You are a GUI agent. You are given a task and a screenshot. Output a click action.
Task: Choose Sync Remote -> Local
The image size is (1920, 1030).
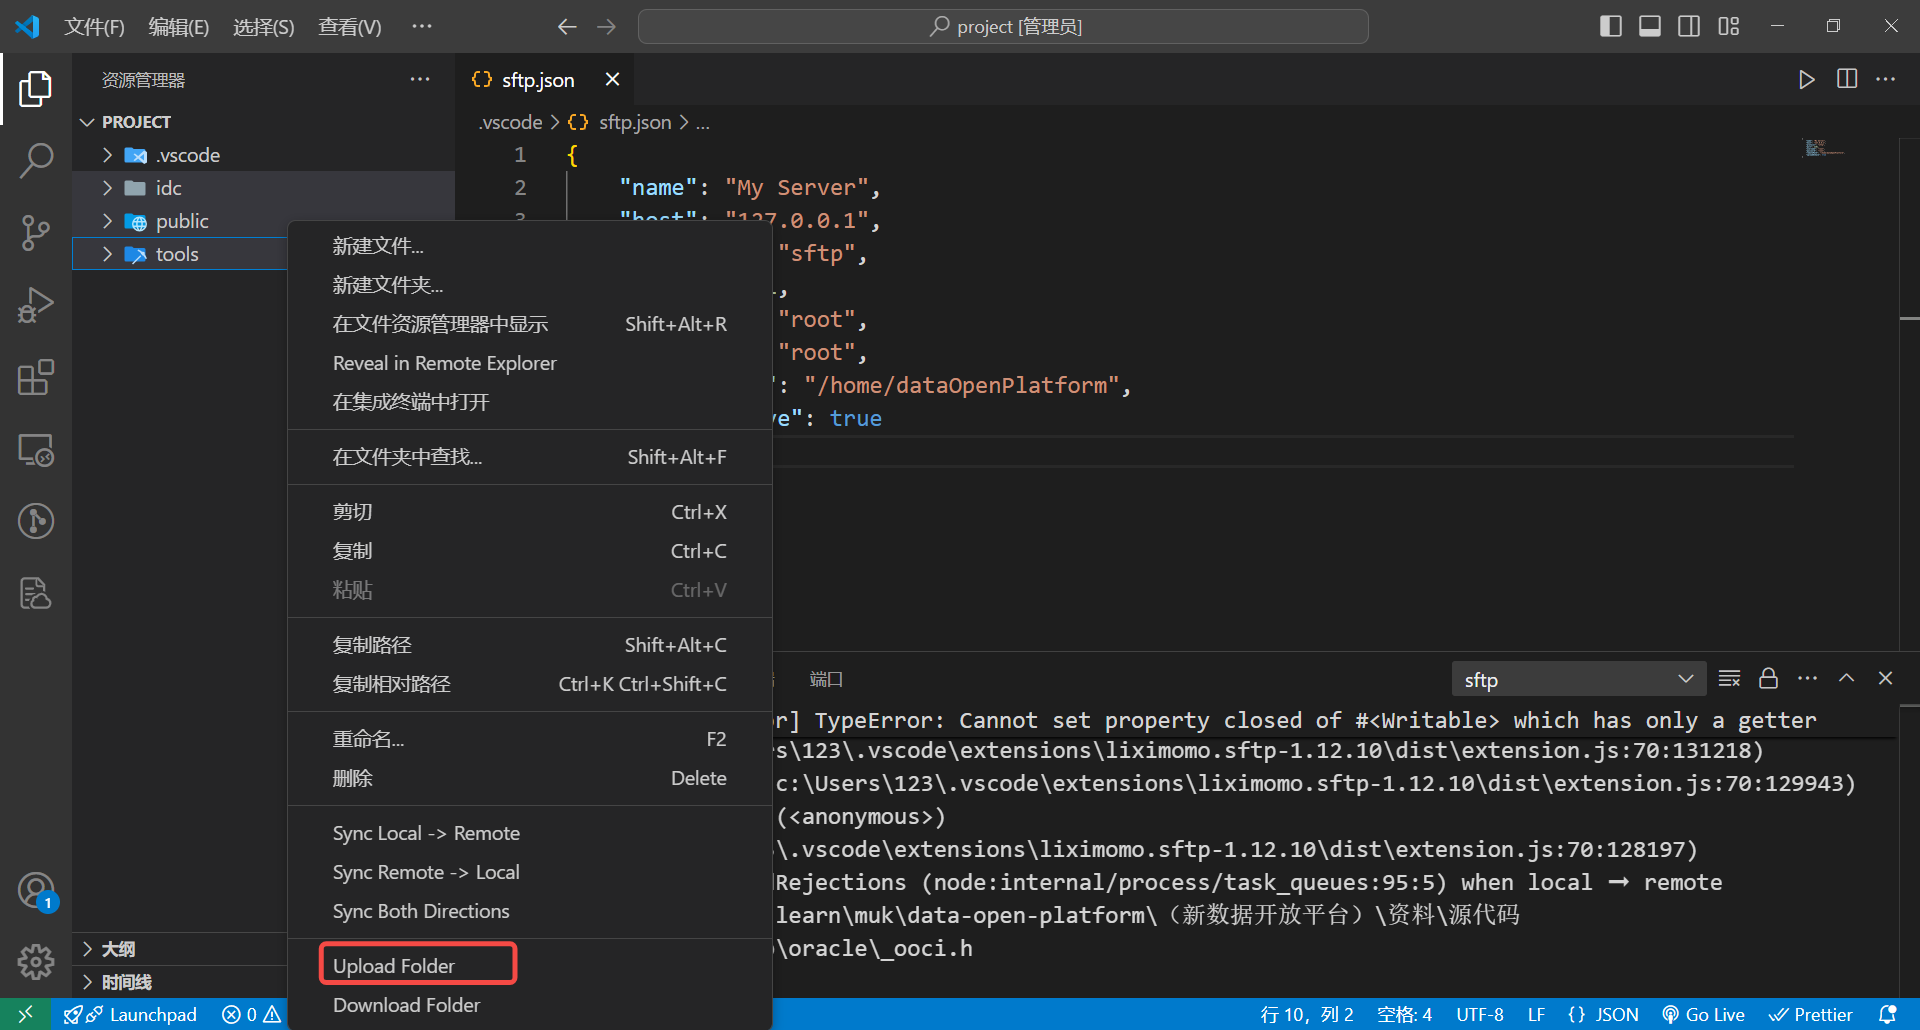click(x=530, y=872)
